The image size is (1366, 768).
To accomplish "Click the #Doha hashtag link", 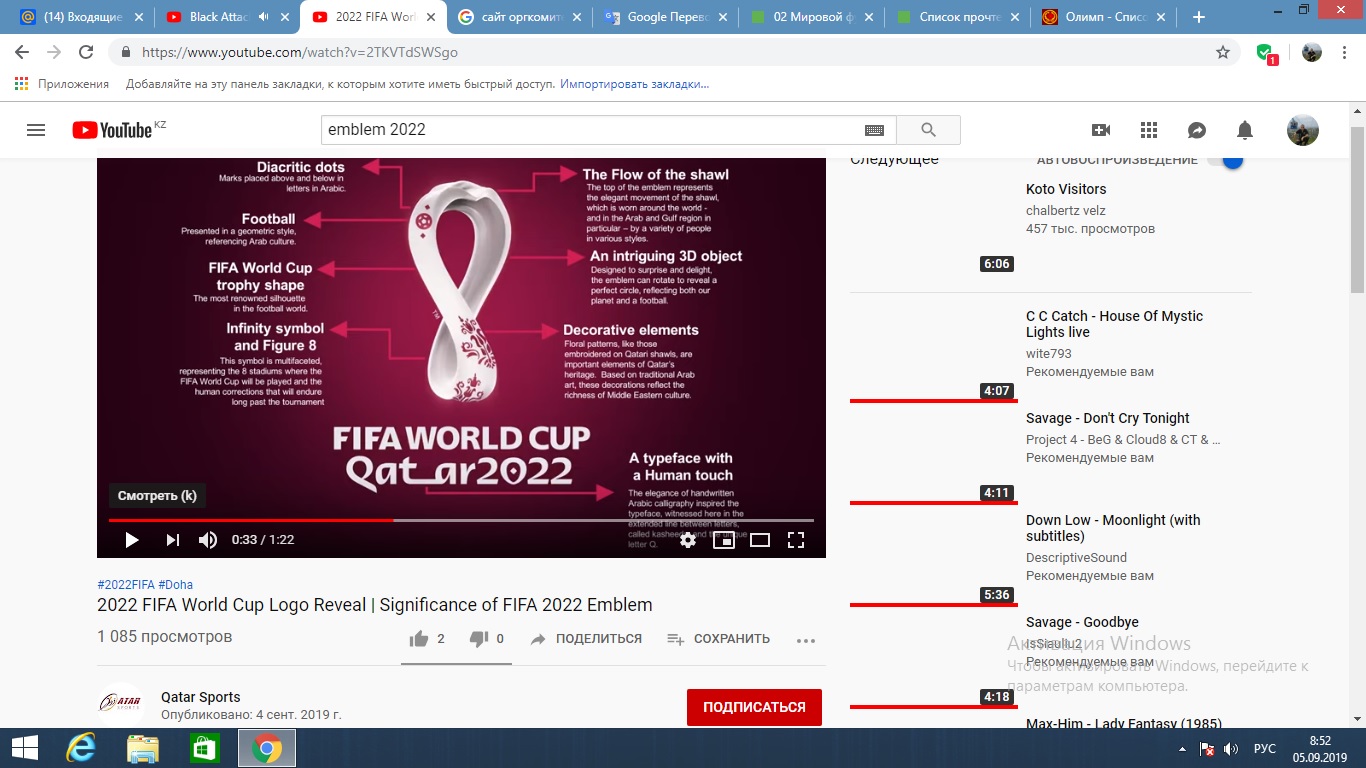I will coord(176,584).
